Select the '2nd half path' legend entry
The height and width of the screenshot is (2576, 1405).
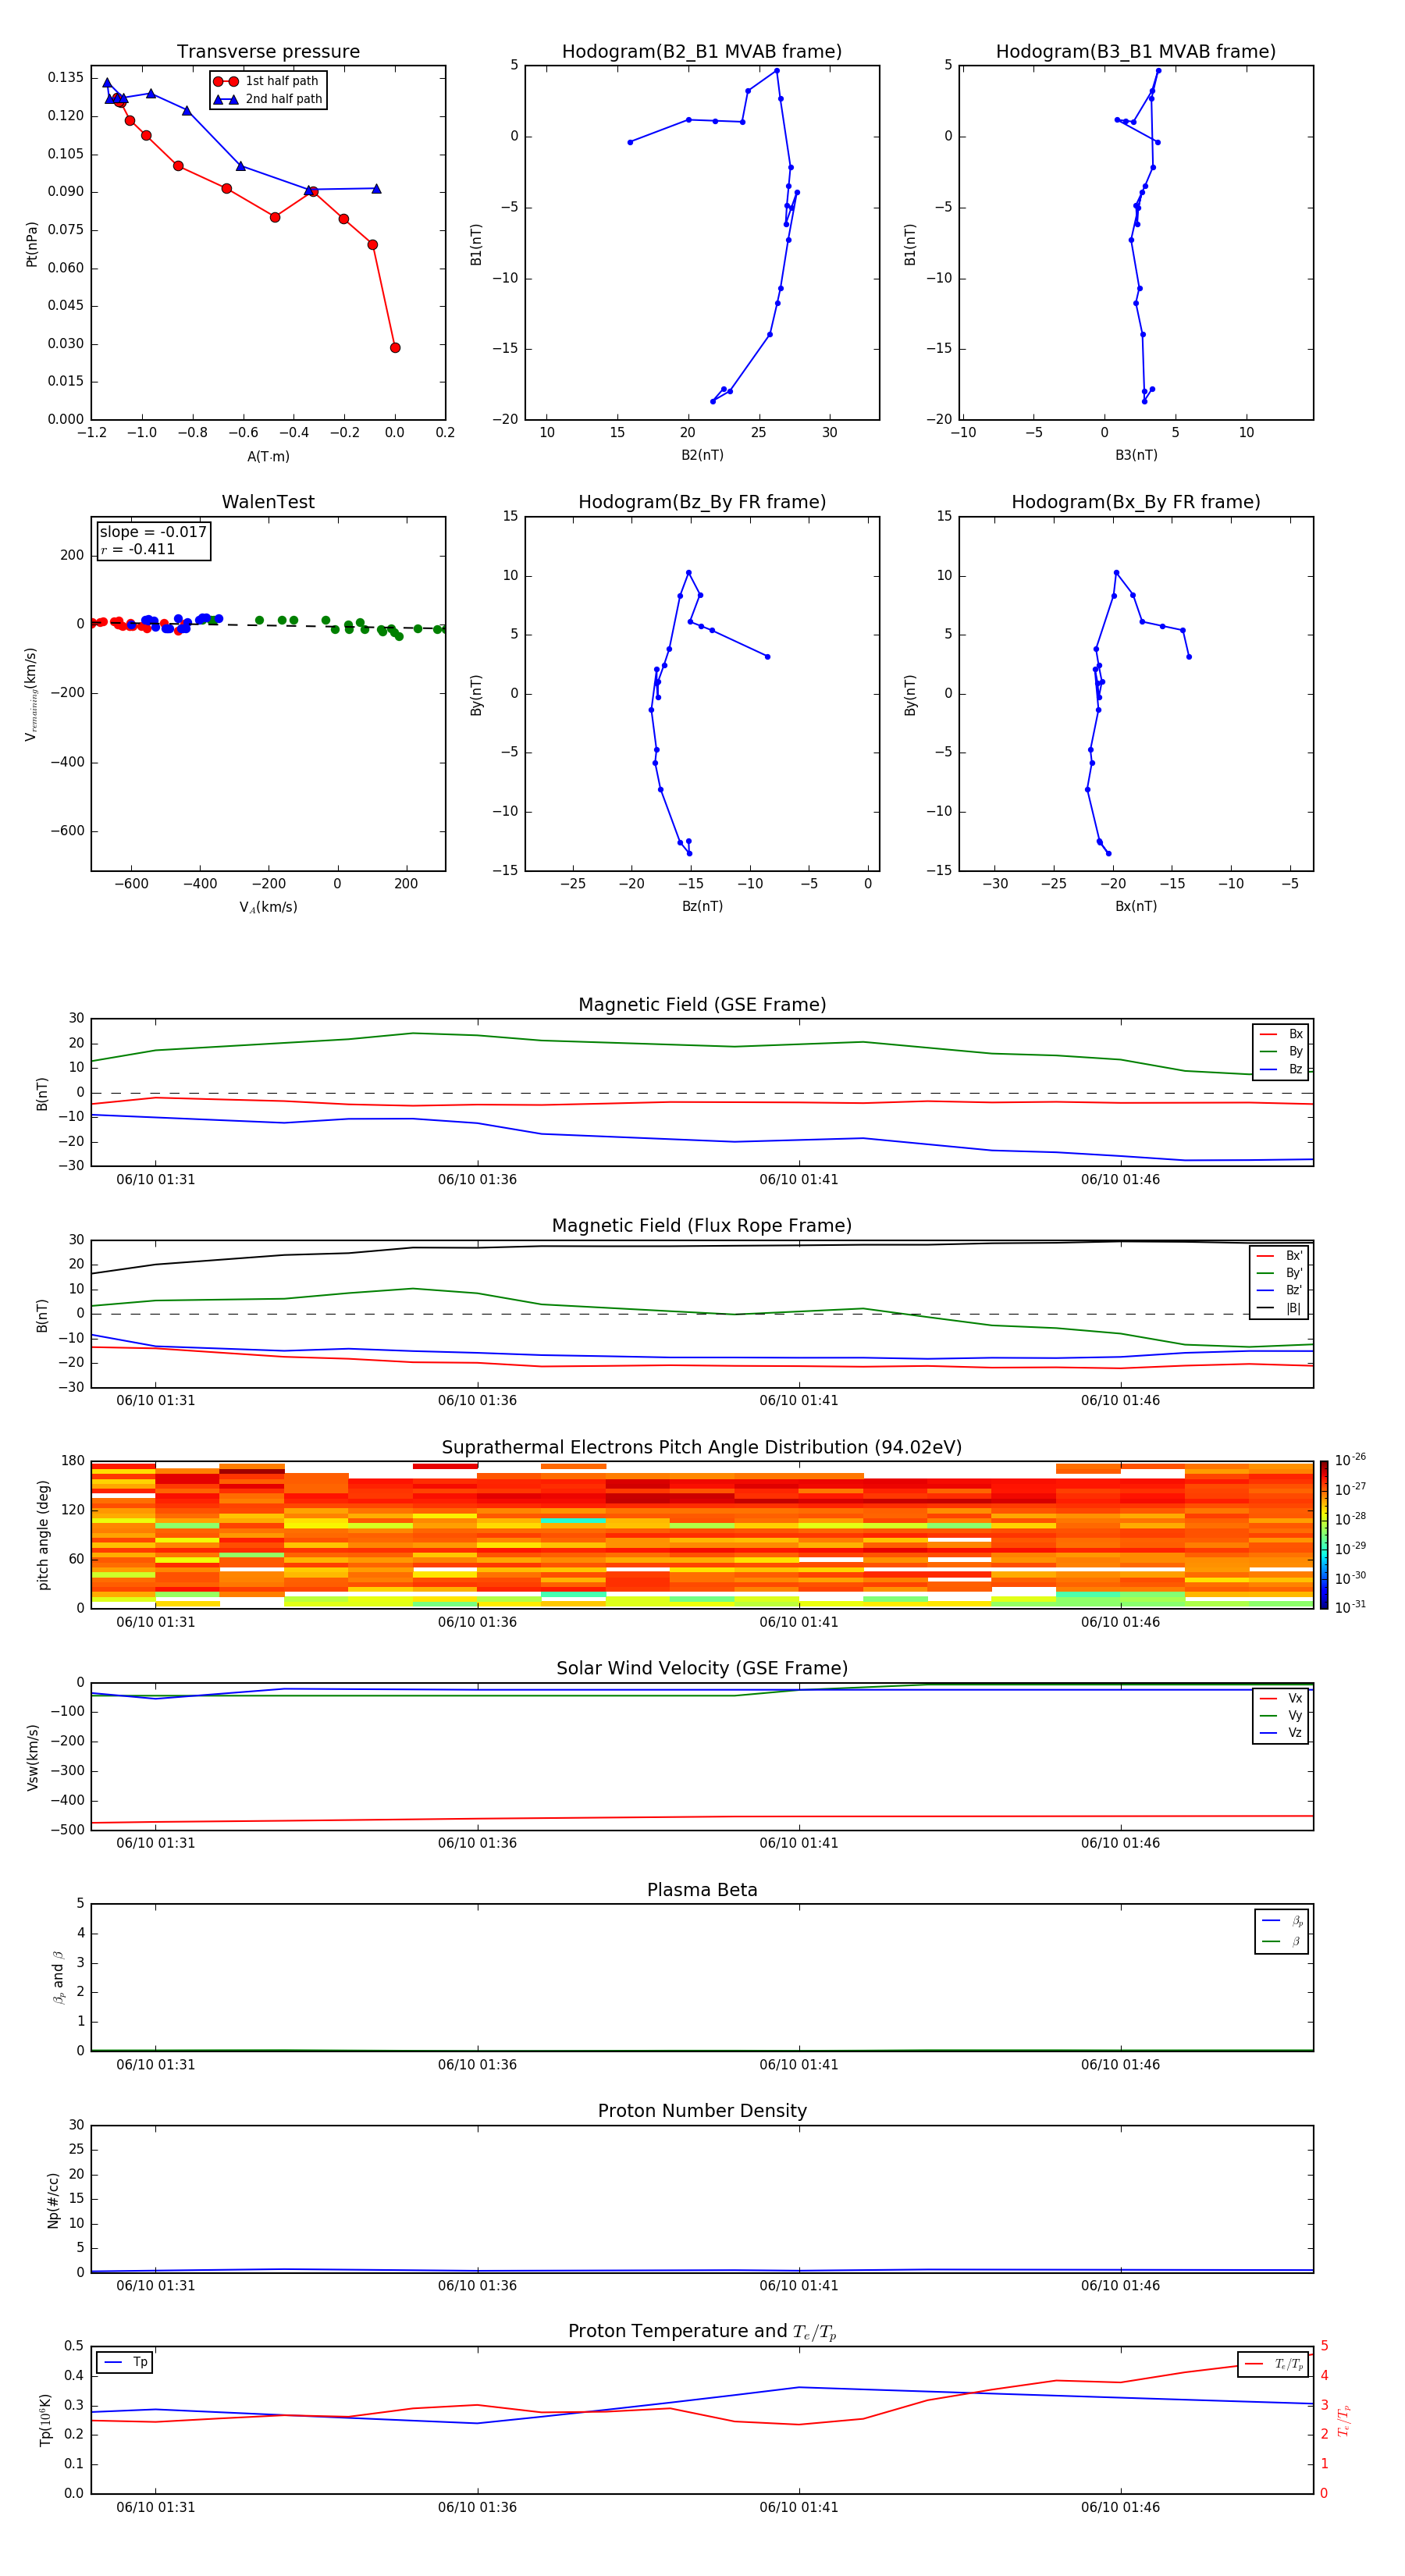point(268,99)
